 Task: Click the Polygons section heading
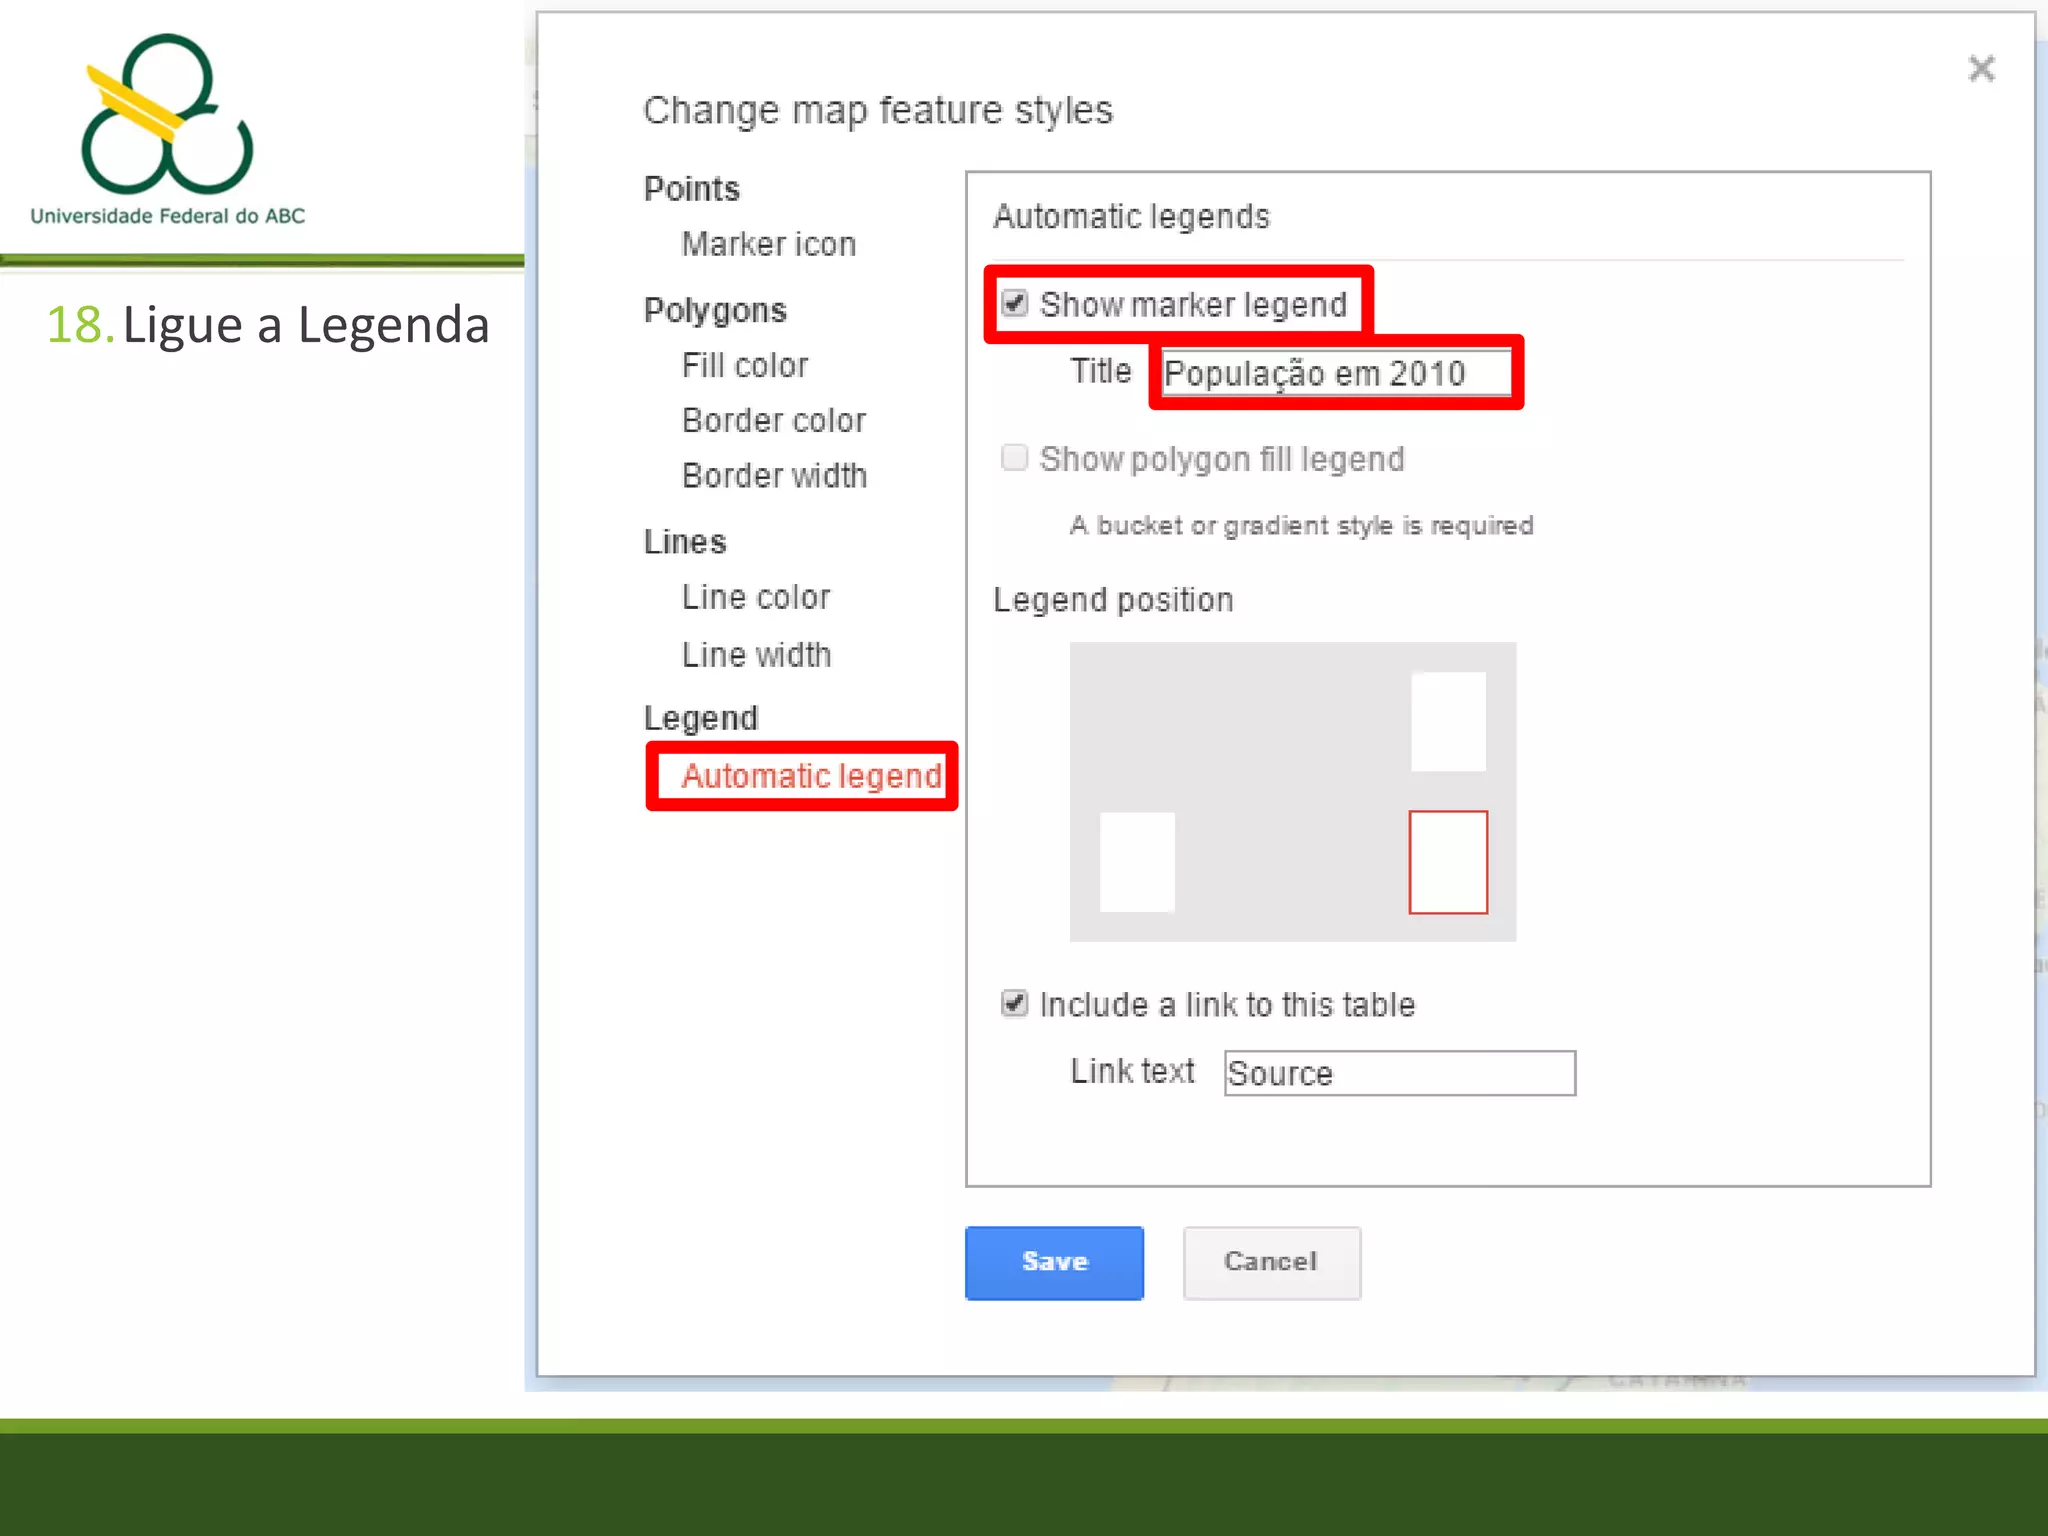point(715,311)
